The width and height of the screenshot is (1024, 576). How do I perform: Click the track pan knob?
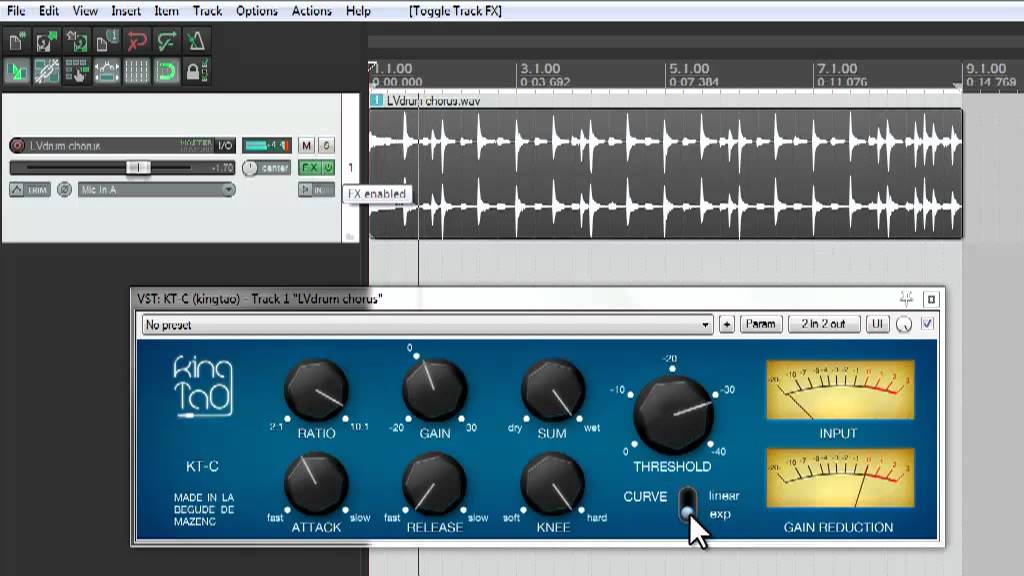[x=250, y=168]
